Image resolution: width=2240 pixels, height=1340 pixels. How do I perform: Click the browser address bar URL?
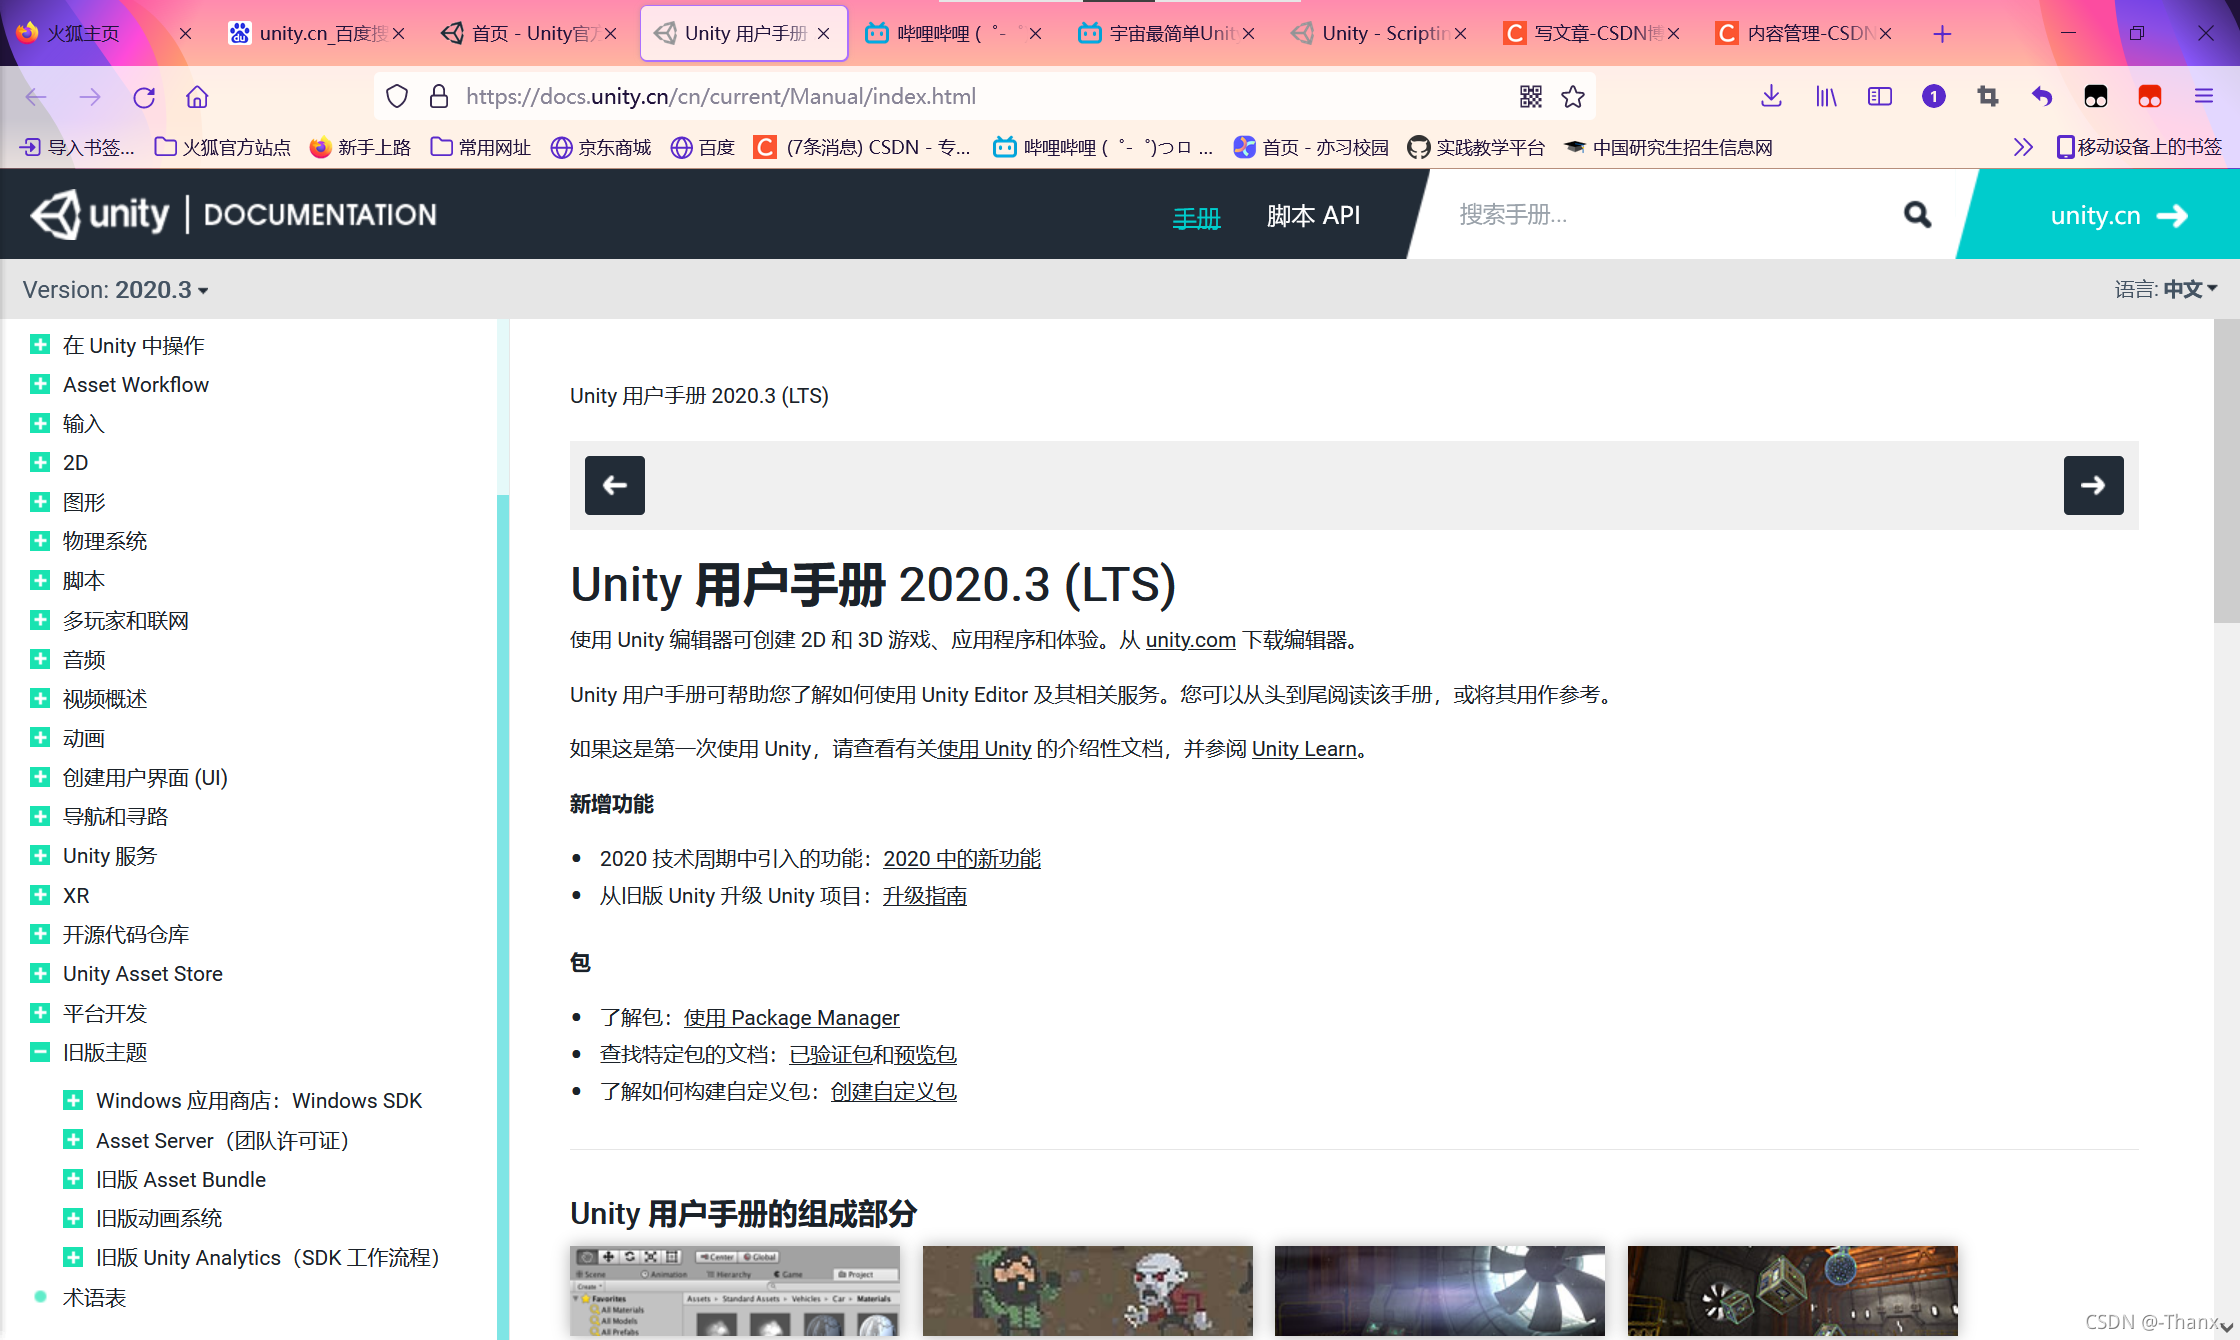click(x=720, y=97)
